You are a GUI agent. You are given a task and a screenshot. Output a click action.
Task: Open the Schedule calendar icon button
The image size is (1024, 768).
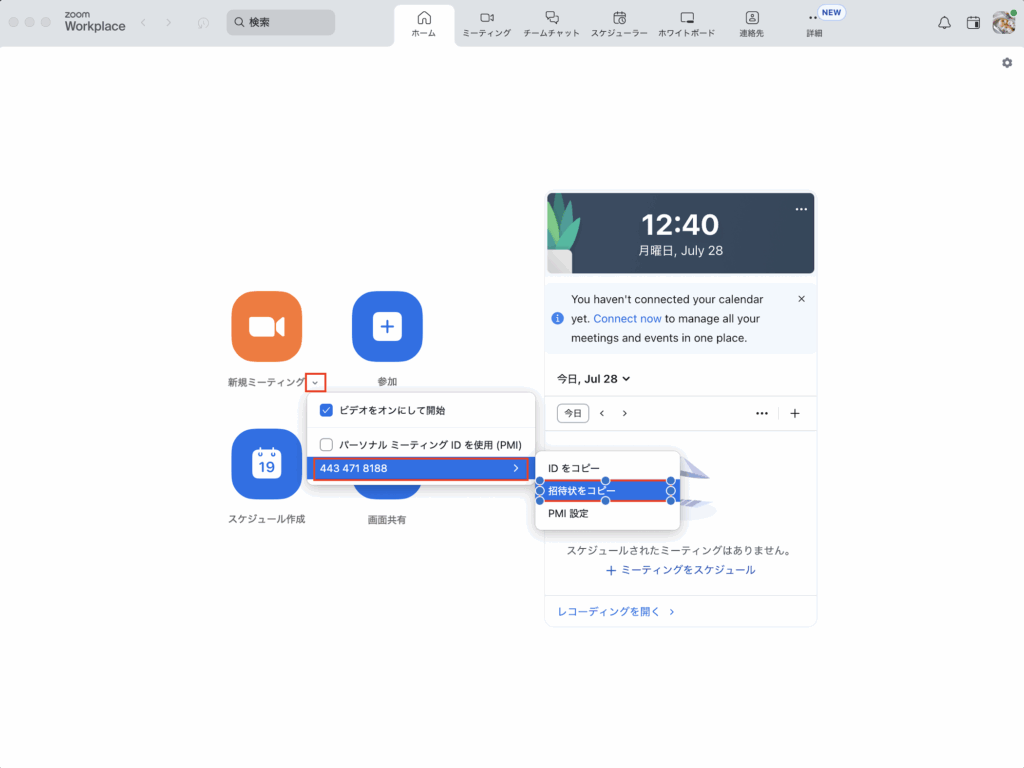(266, 464)
